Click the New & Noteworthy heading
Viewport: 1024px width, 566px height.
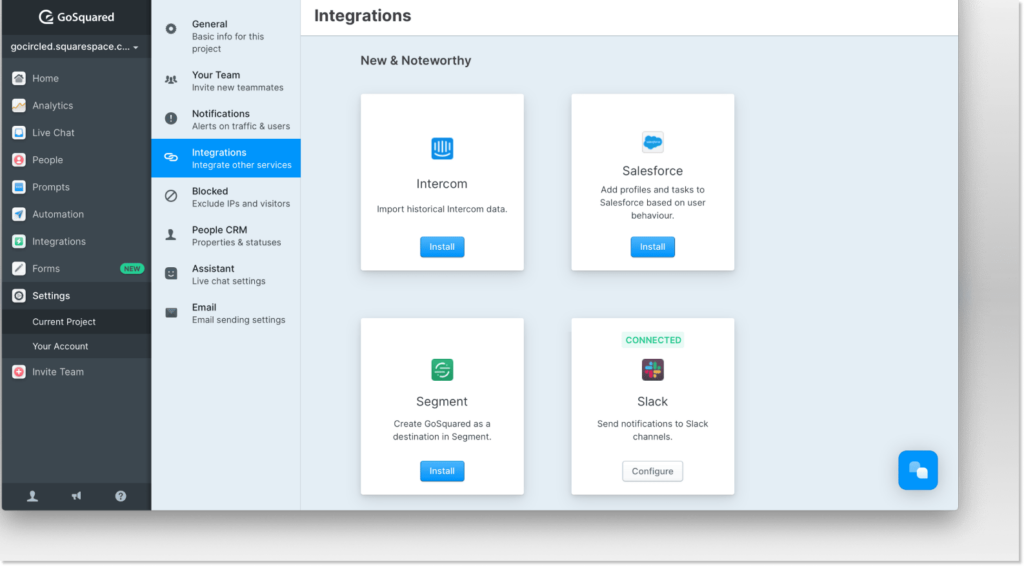coord(416,61)
